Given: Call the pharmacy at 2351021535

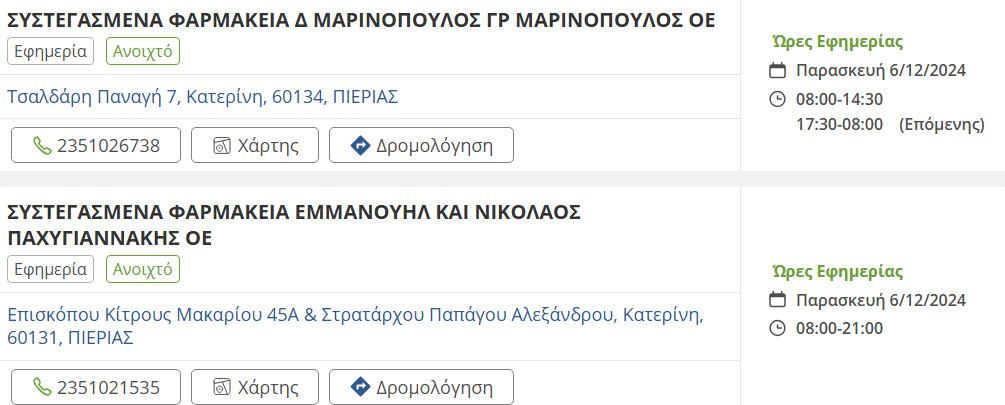Looking at the screenshot, I should tap(96, 387).
